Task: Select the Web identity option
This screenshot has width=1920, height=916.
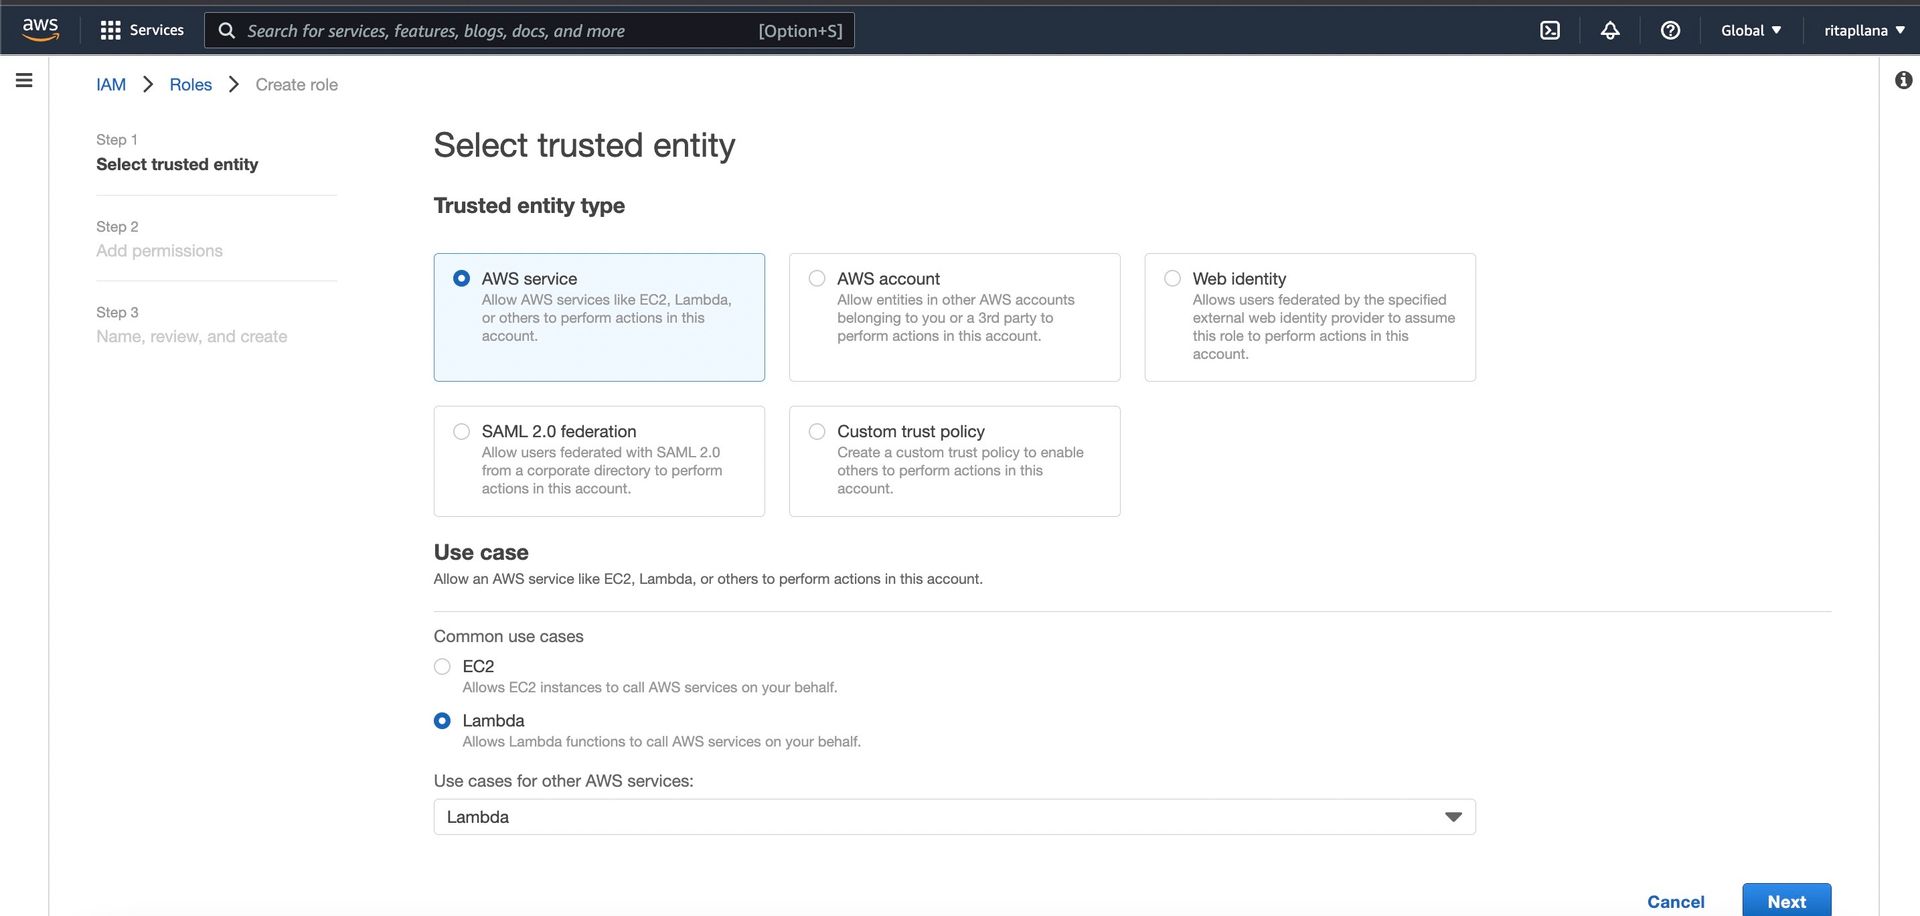Action: click(x=1310, y=317)
